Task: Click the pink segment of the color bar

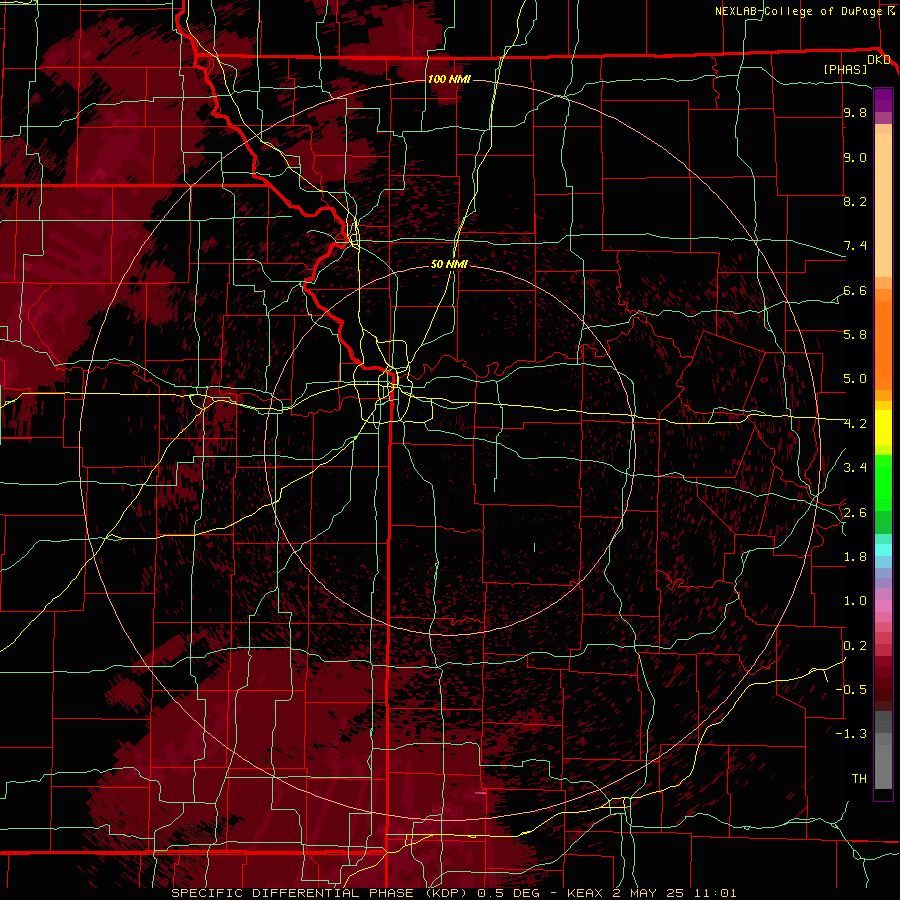Action: [883, 606]
